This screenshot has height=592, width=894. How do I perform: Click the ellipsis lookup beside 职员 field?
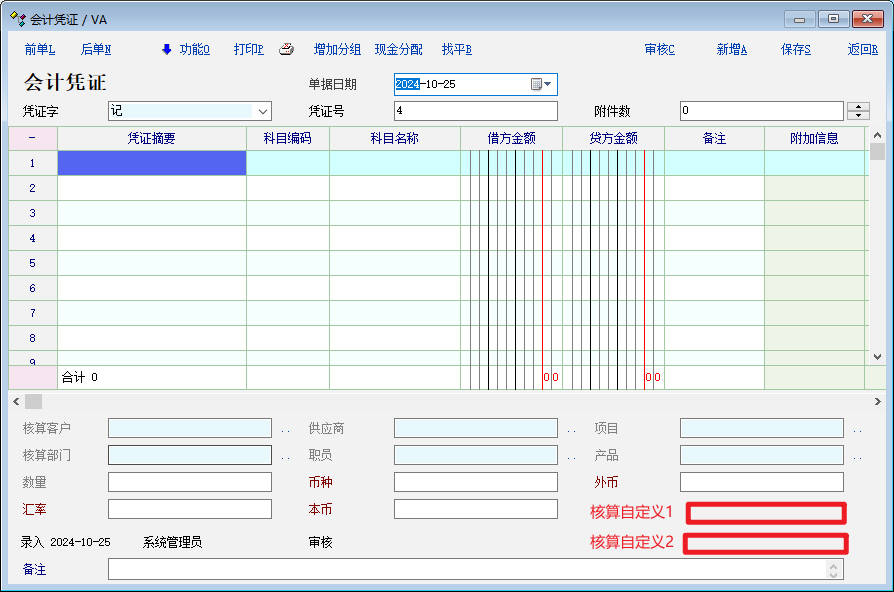click(x=571, y=456)
